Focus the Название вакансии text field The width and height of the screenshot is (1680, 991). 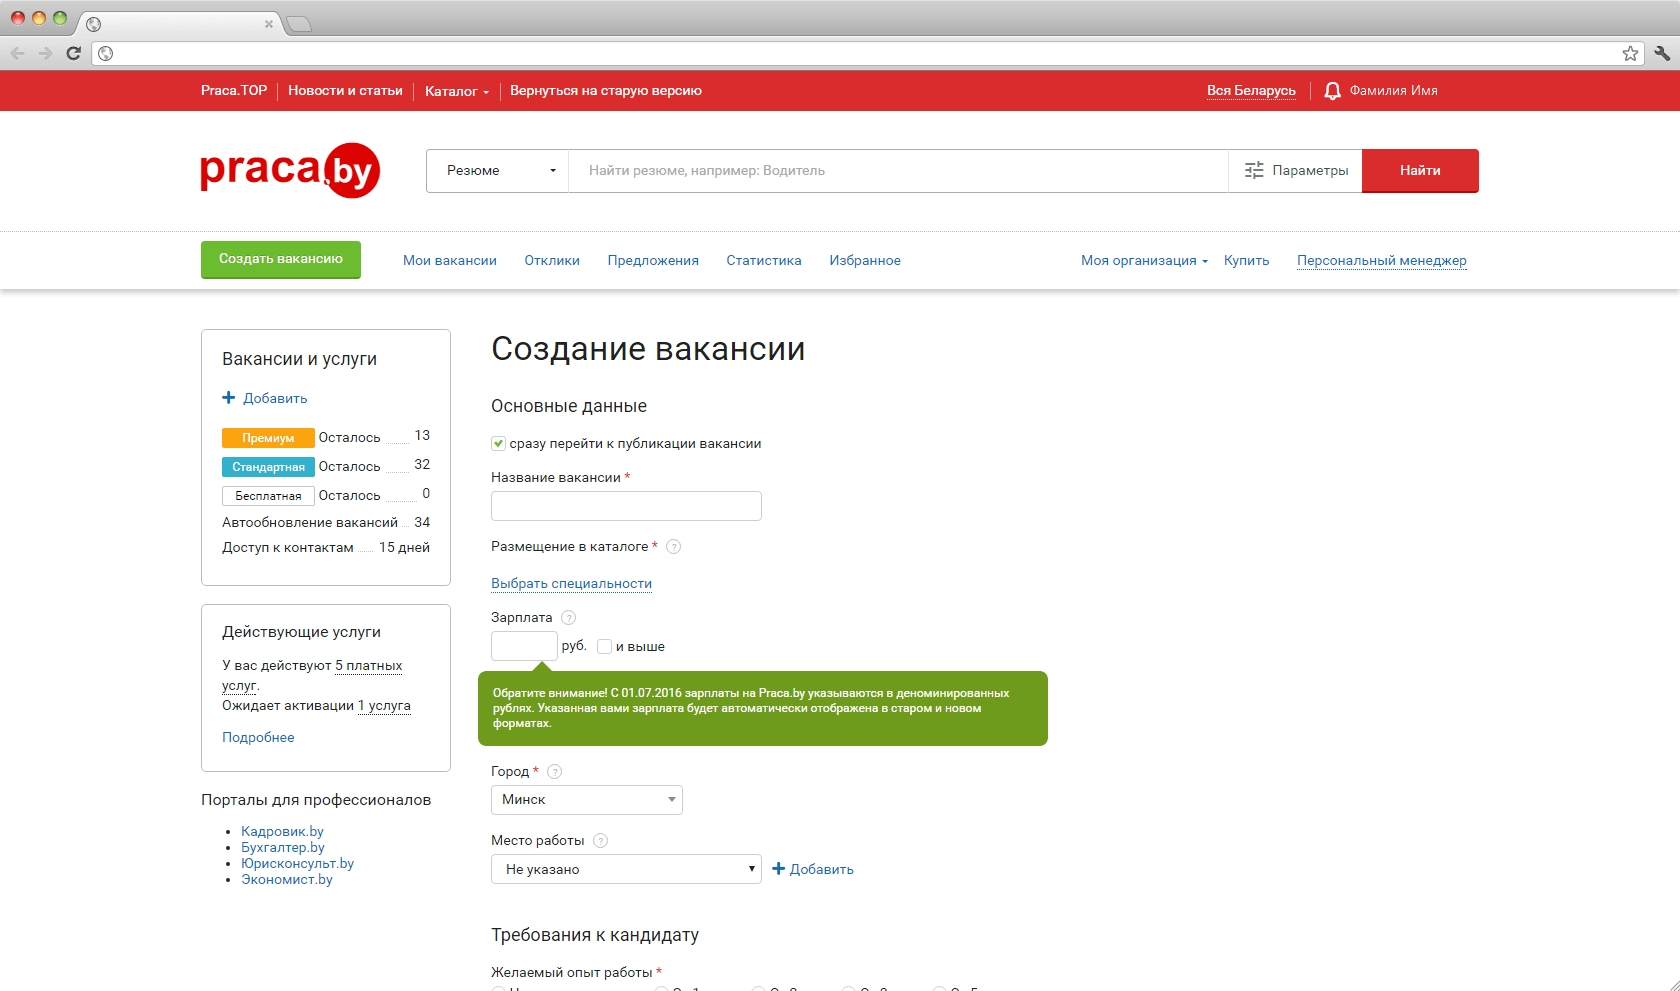(x=626, y=506)
